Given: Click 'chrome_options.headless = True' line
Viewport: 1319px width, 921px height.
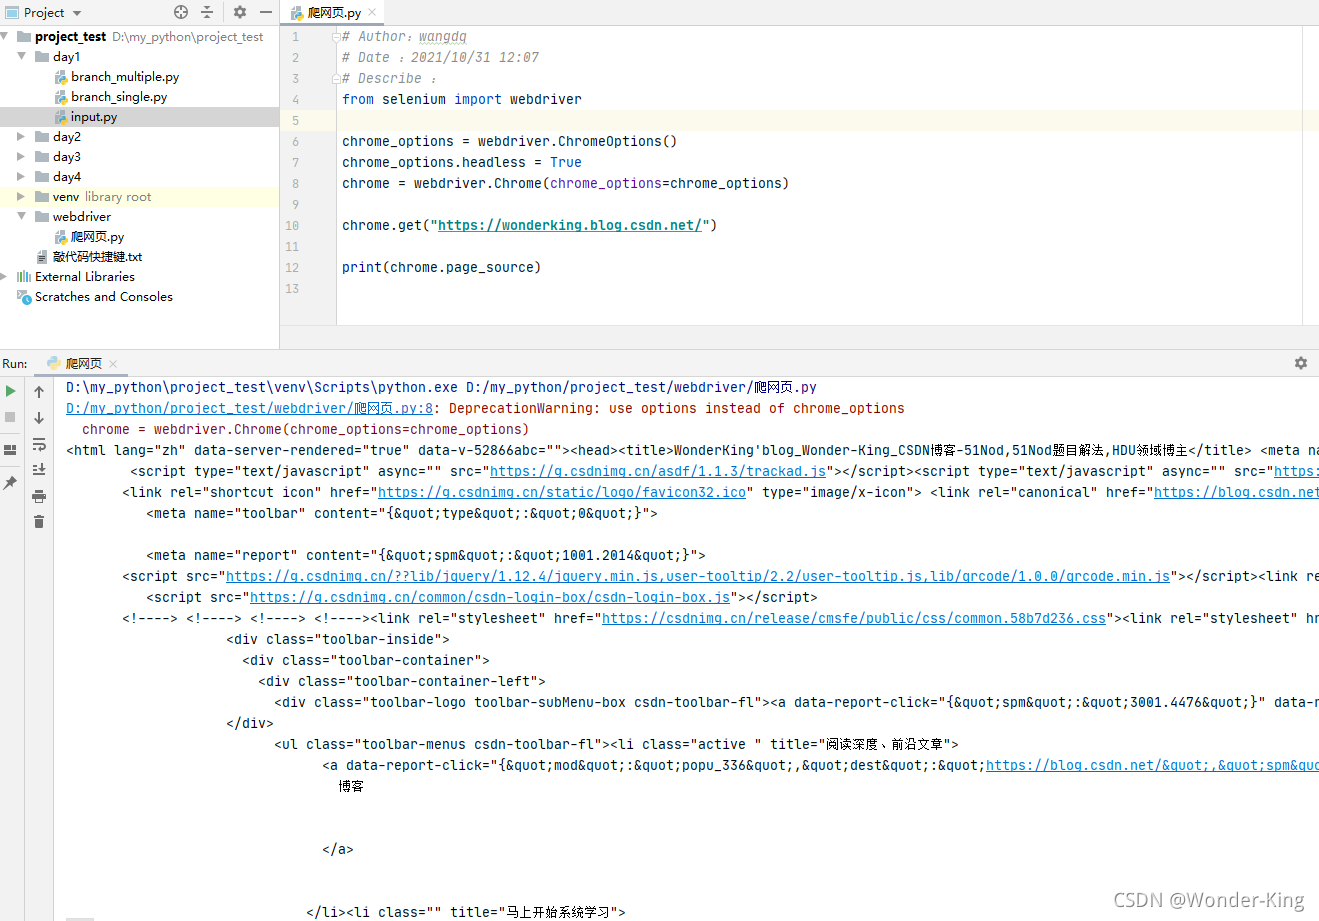Looking at the screenshot, I should [x=461, y=163].
